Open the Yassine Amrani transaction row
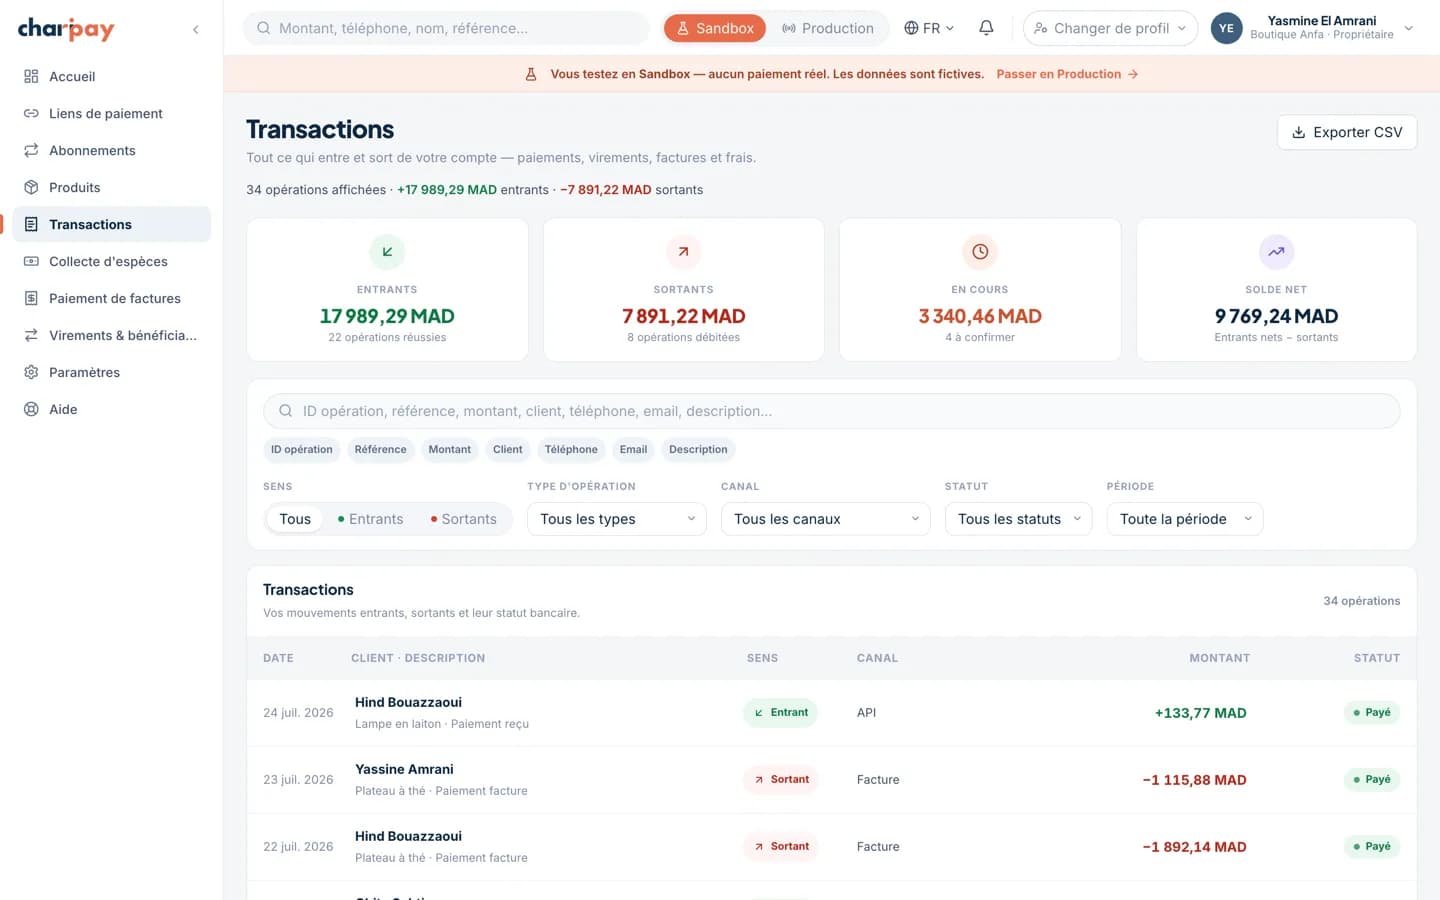The image size is (1440, 900). tap(832, 780)
